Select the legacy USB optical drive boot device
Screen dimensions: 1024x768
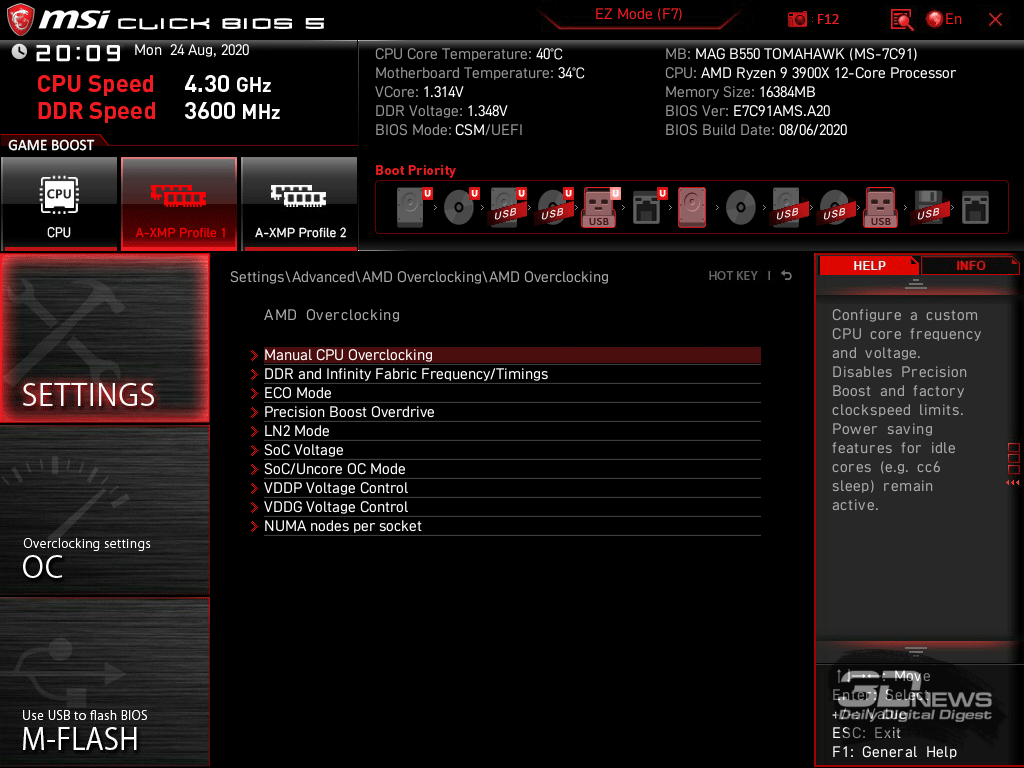click(835, 207)
